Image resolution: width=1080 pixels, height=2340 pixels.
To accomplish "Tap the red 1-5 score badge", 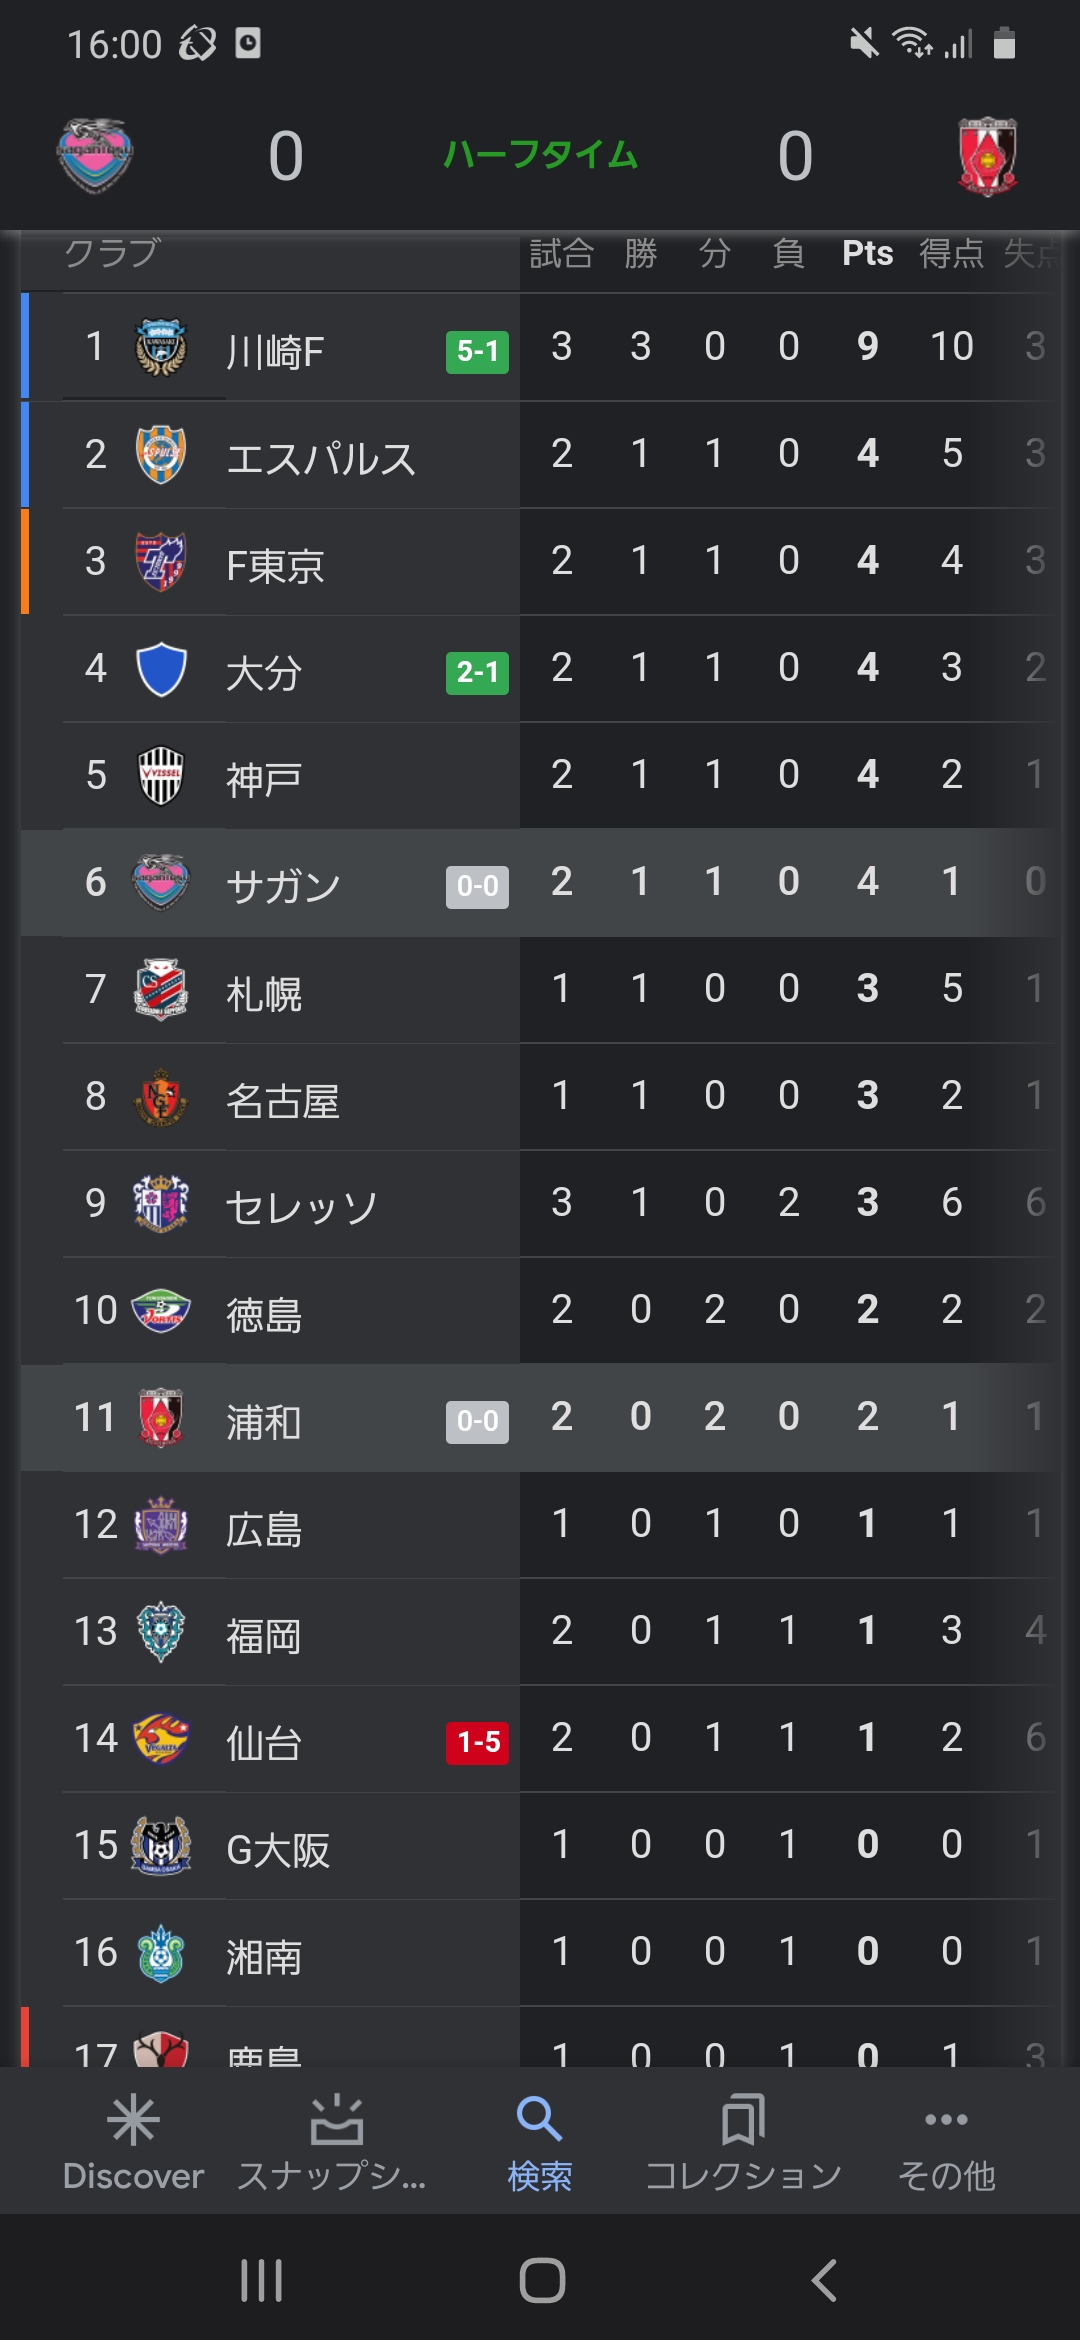I will 477,1742.
